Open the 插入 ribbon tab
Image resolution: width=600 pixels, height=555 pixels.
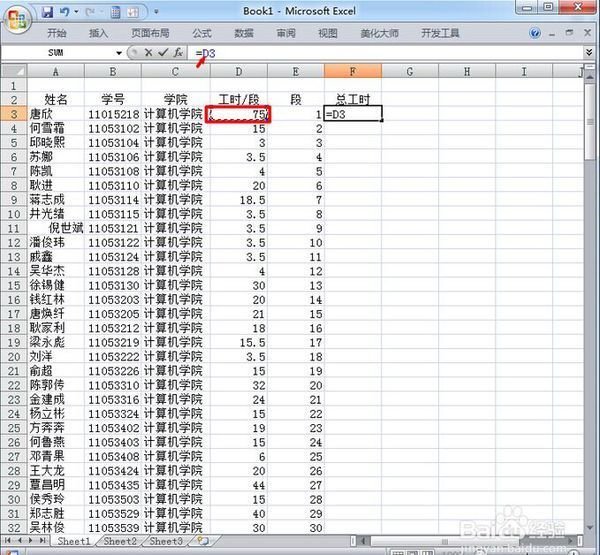[x=98, y=33]
